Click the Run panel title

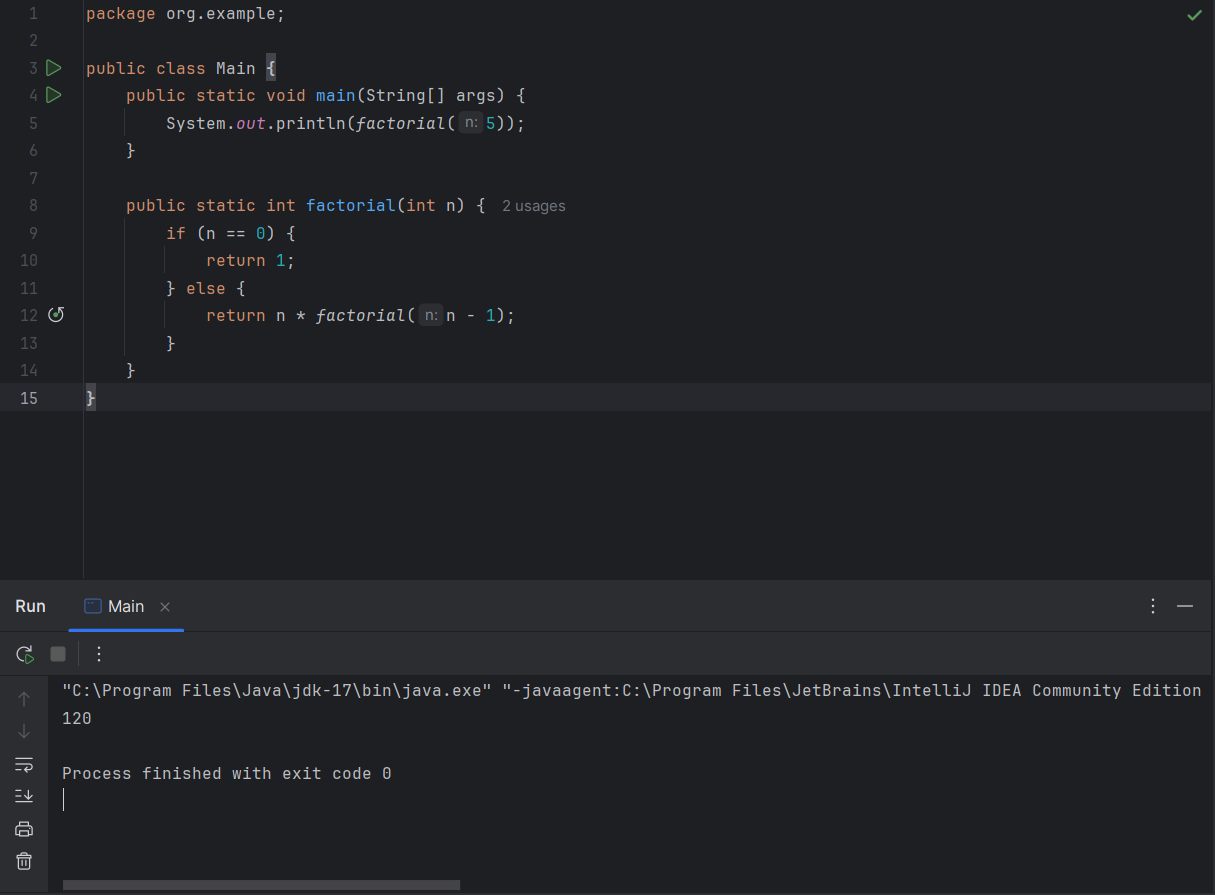click(x=30, y=606)
